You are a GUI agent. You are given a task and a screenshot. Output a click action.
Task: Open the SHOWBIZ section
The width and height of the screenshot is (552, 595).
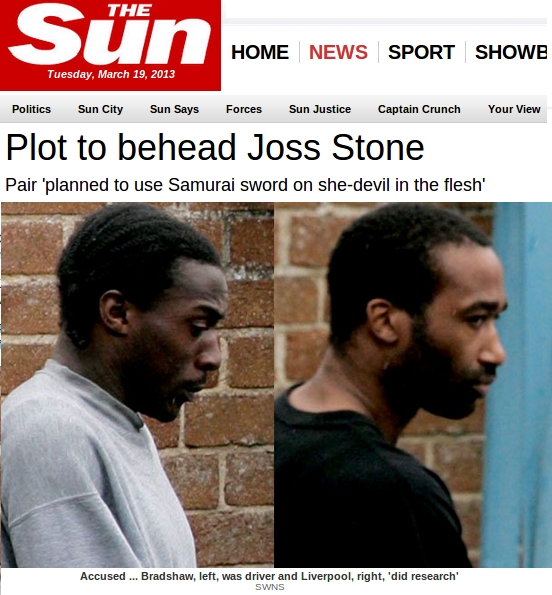tap(511, 52)
